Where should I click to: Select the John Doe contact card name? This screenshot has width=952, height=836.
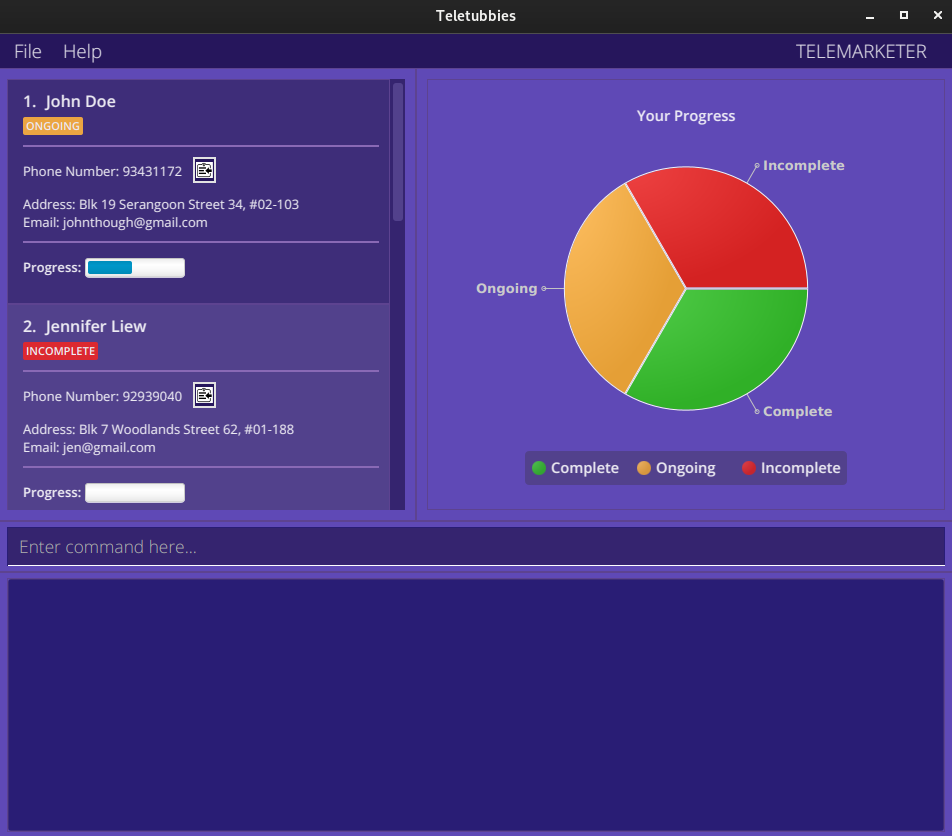tap(80, 102)
